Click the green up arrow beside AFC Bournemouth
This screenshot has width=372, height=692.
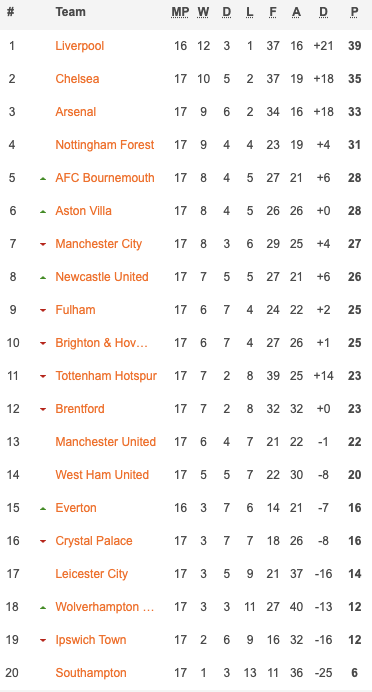click(43, 179)
